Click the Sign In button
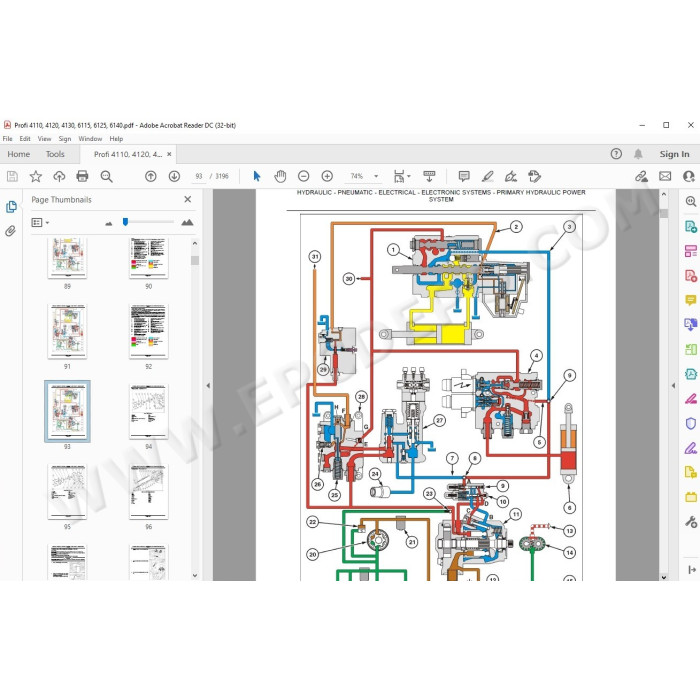Screen dimensions: 700x700 tap(675, 154)
